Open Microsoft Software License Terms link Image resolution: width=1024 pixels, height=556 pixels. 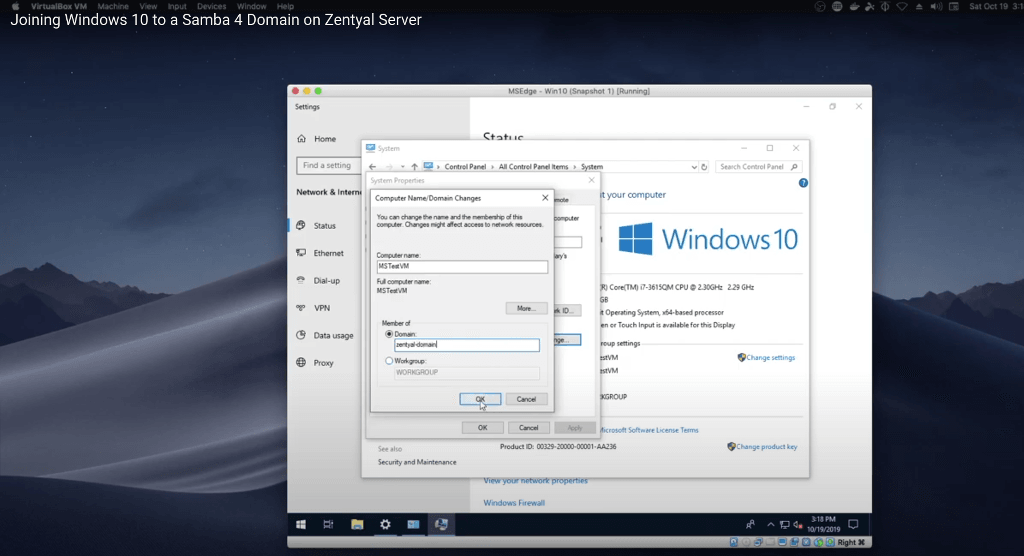pos(648,430)
